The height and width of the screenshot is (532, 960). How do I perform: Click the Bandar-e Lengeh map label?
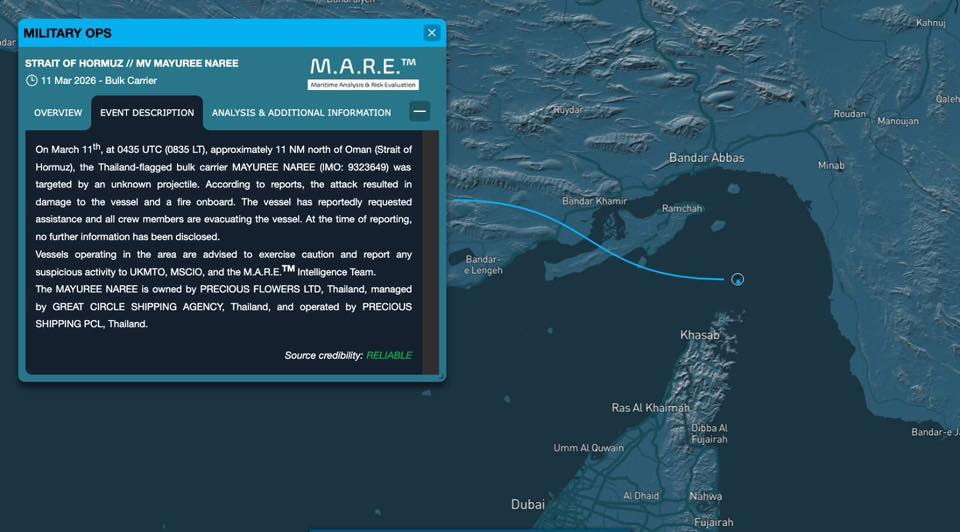(484, 265)
